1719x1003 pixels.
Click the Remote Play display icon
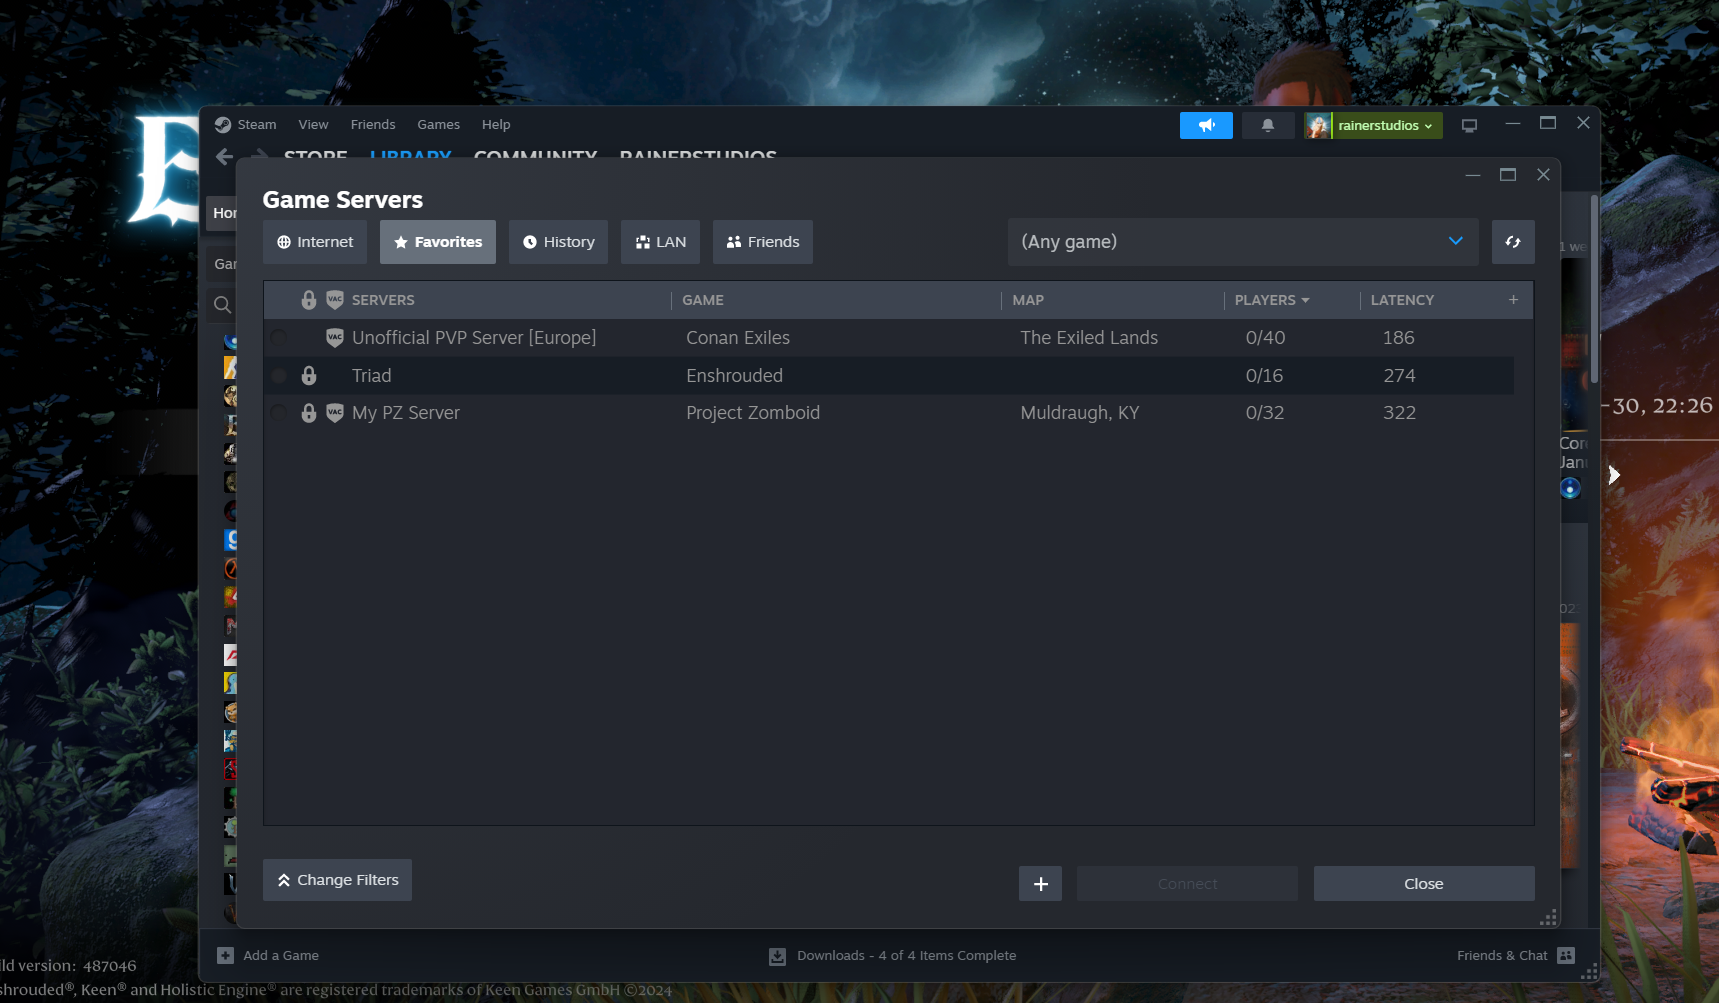click(x=1468, y=125)
